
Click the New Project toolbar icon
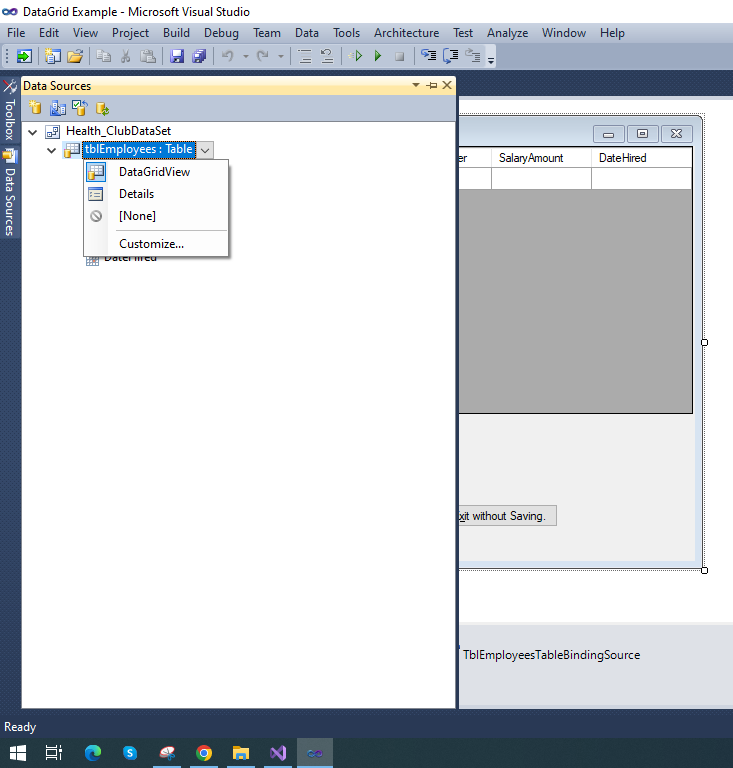pos(52,56)
